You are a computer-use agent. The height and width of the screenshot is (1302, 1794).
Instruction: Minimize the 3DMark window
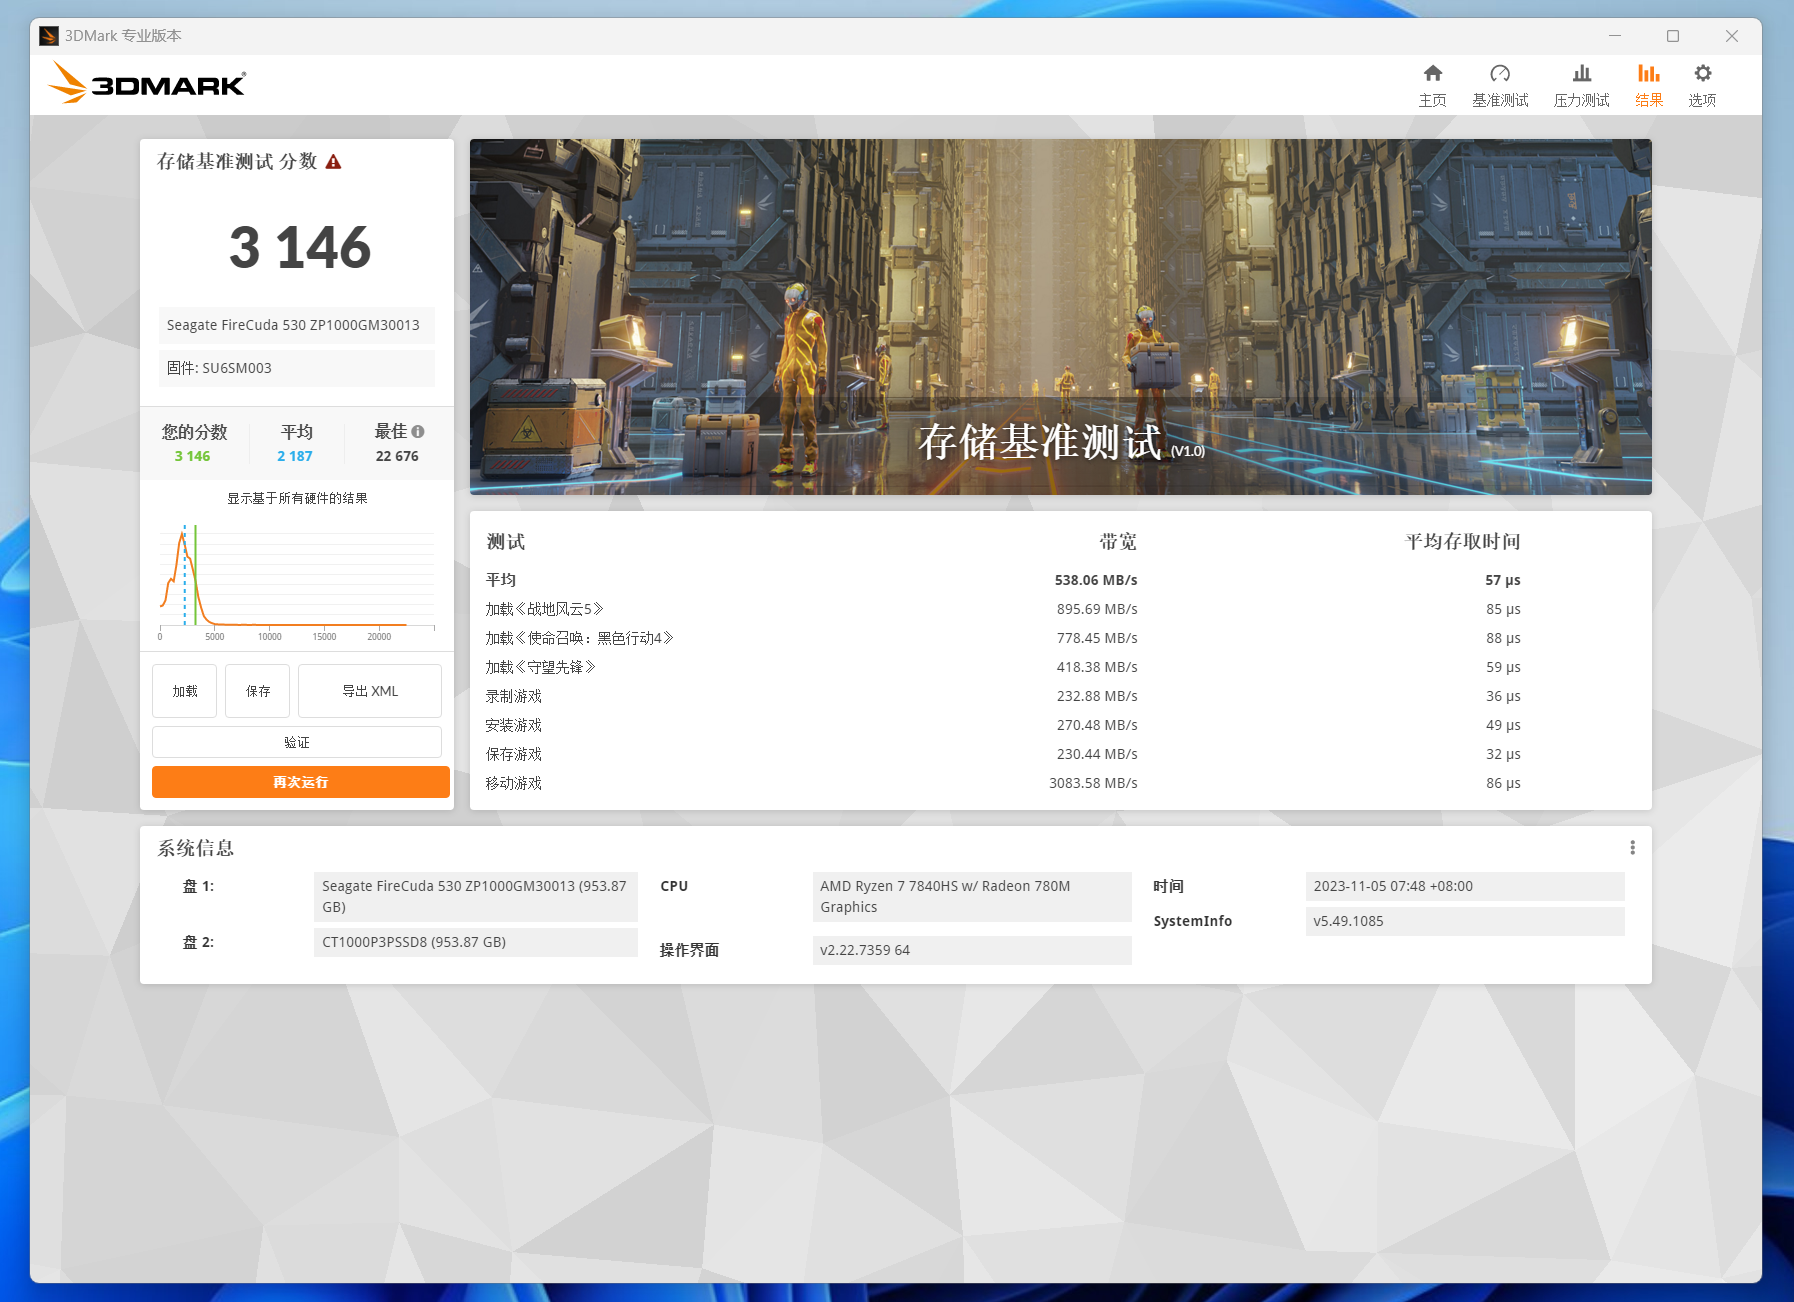pos(1614,36)
